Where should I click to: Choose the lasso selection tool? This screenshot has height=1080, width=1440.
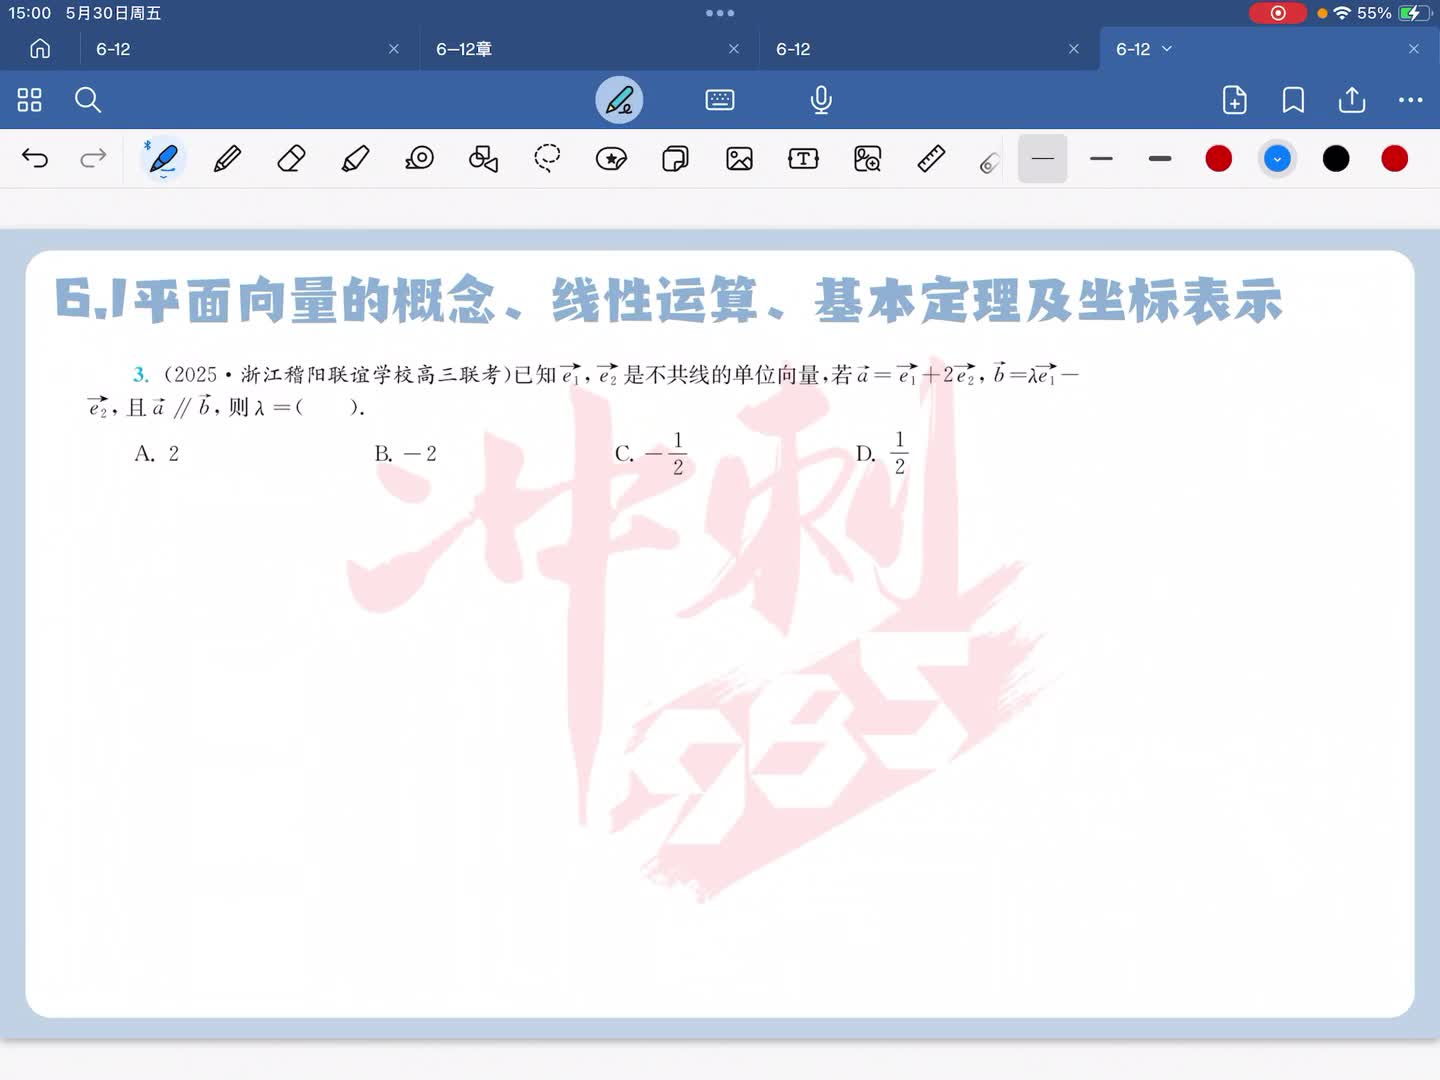547,159
